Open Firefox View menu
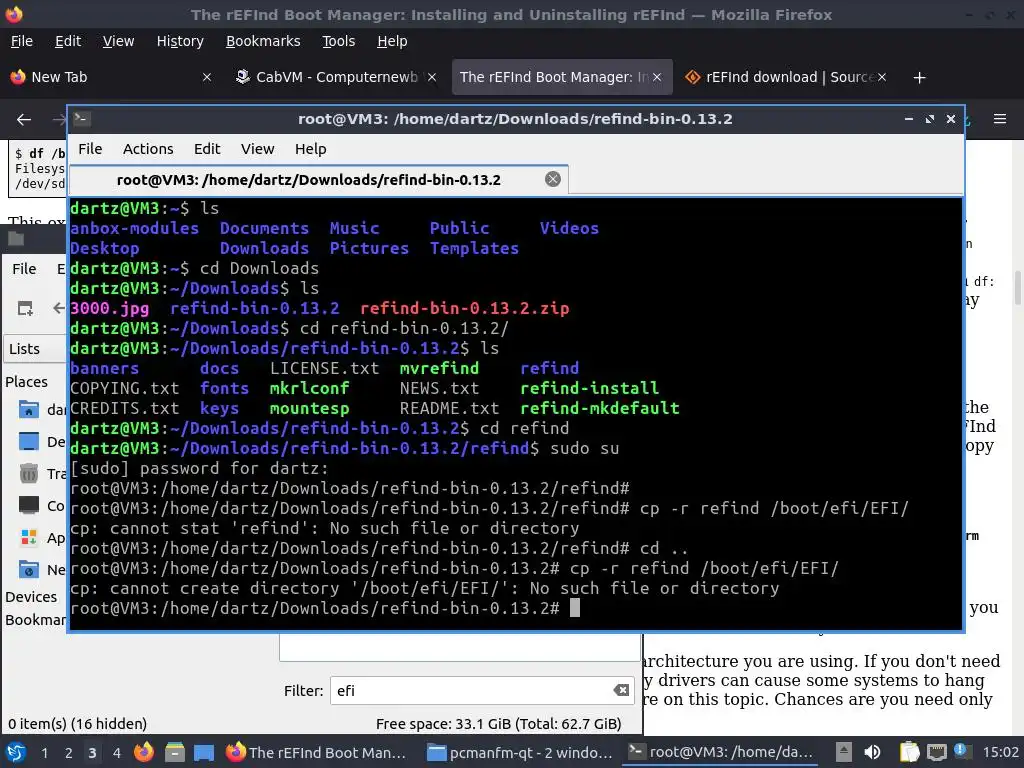The height and width of the screenshot is (768, 1024). (118, 41)
